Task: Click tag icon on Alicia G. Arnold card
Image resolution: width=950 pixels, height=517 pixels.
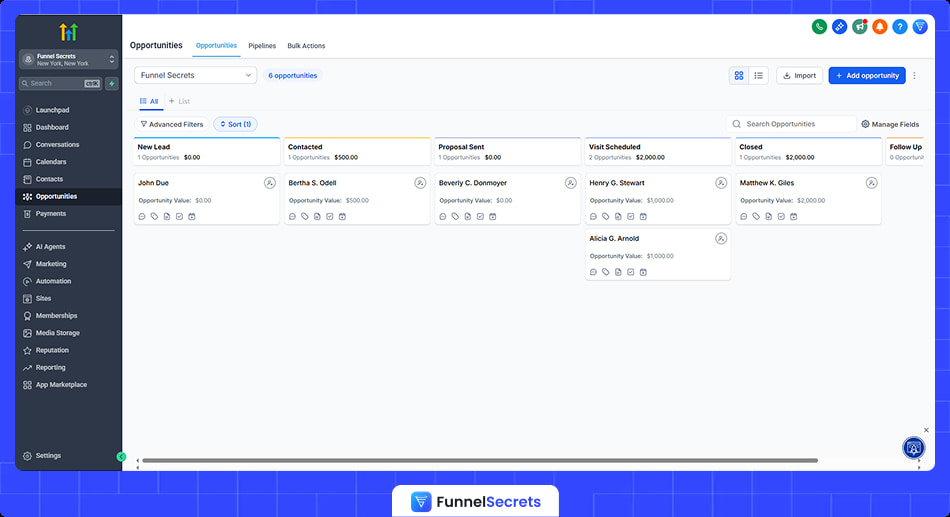Action: [x=605, y=272]
